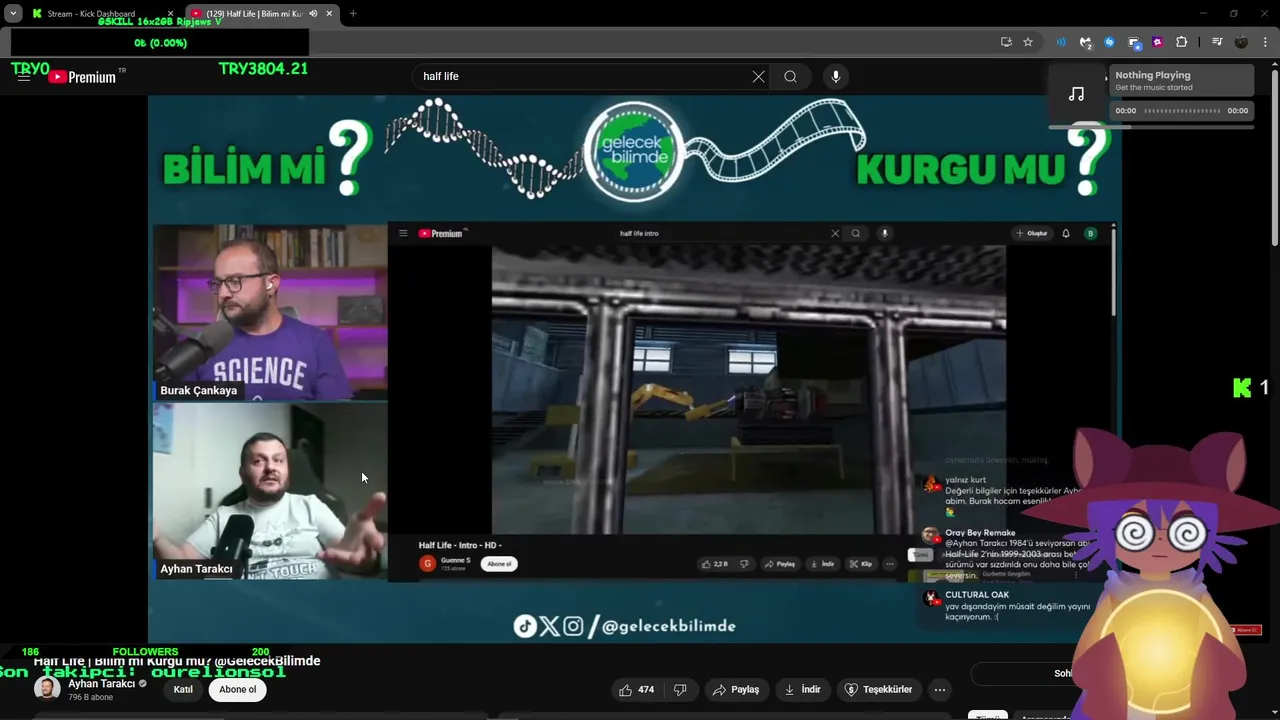The image size is (1280, 720).
Task: Open the Chrome three-dot menu
Action: [1266, 42]
